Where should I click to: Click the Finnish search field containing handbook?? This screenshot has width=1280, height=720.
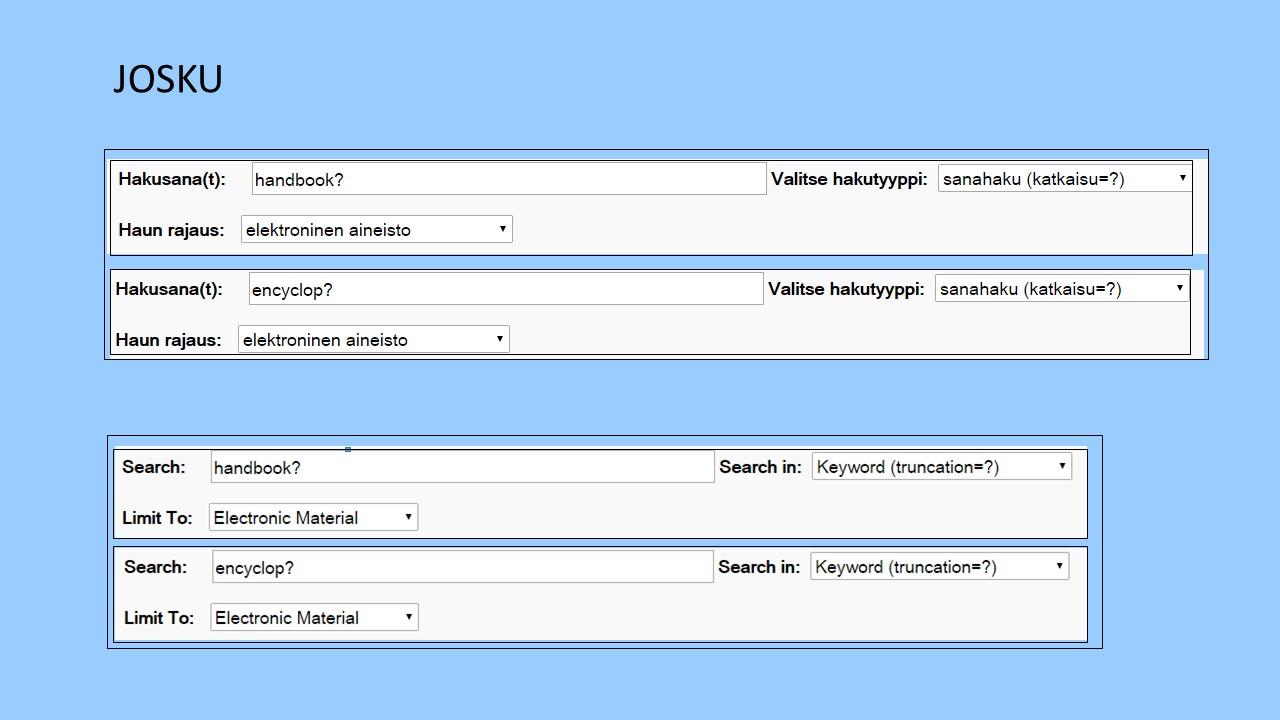tap(509, 179)
